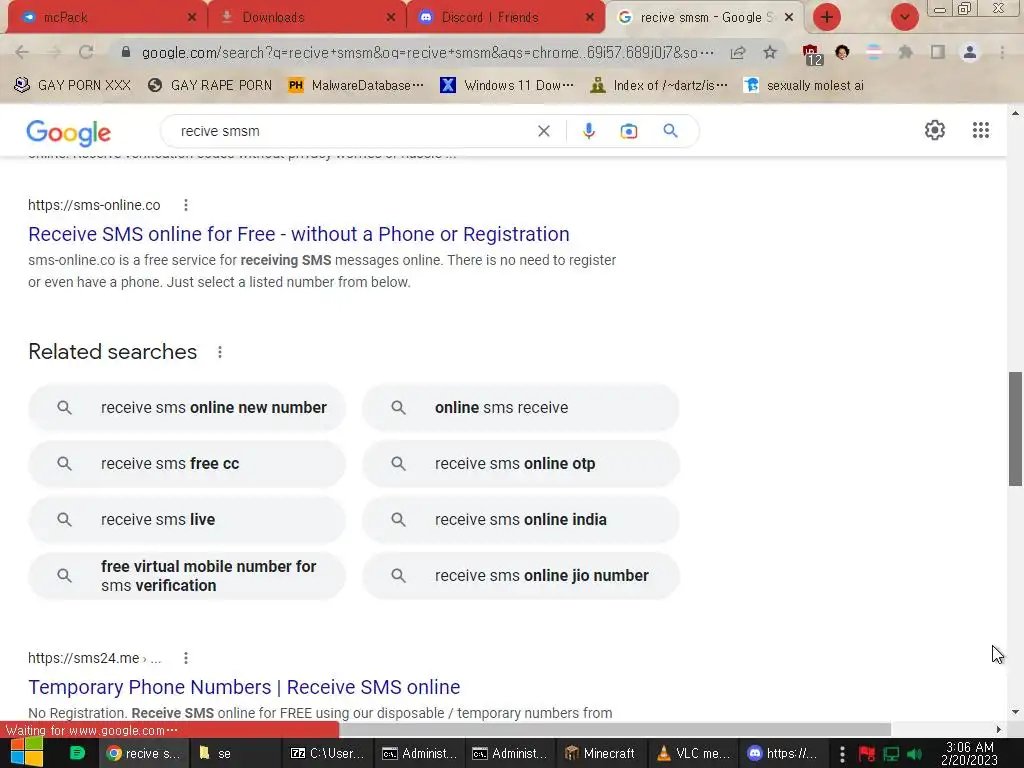Image resolution: width=1024 pixels, height=768 pixels.
Task: Click the horizontal scrollbar right arrow
Action: coord(999,729)
